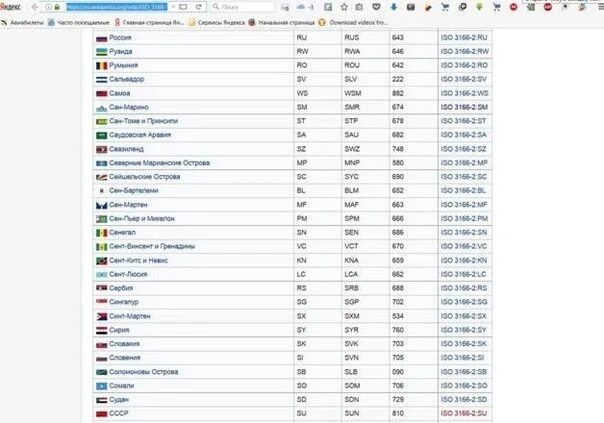604x423 pixels.
Task: Click the СССР red flag icon
Action: tap(101, 414)
